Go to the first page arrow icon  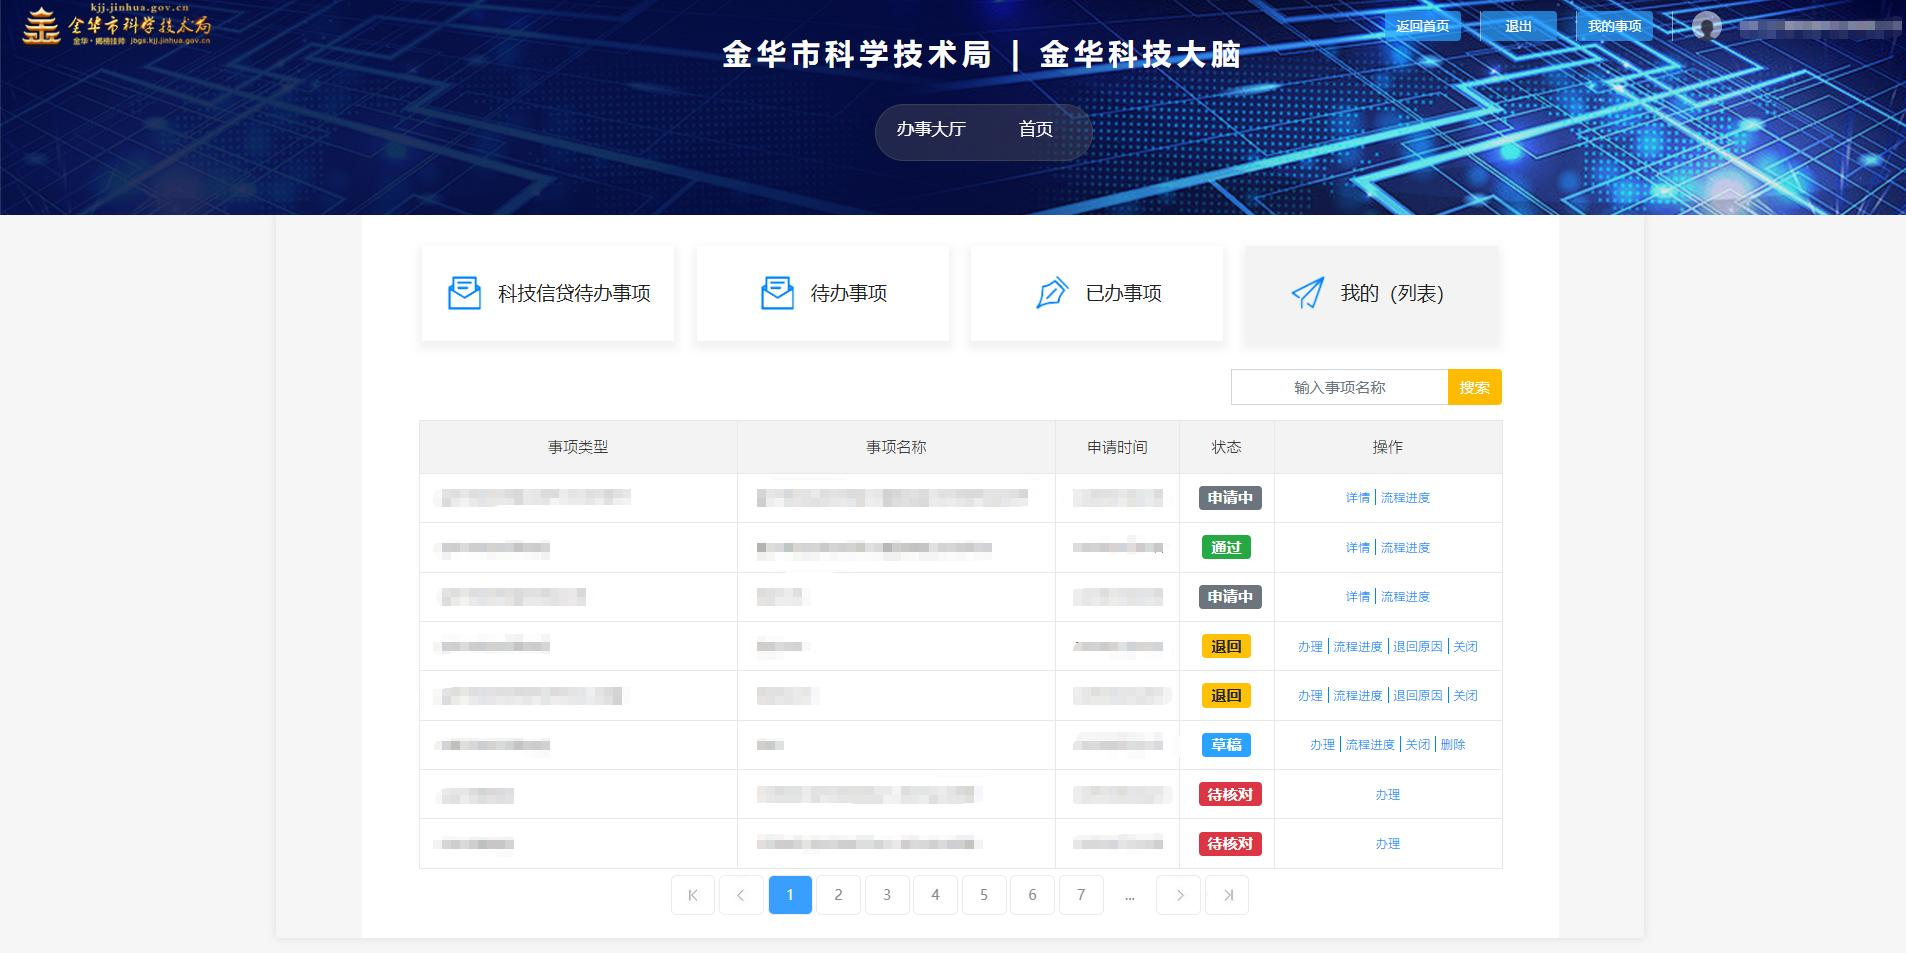click(x=693, y=895)
